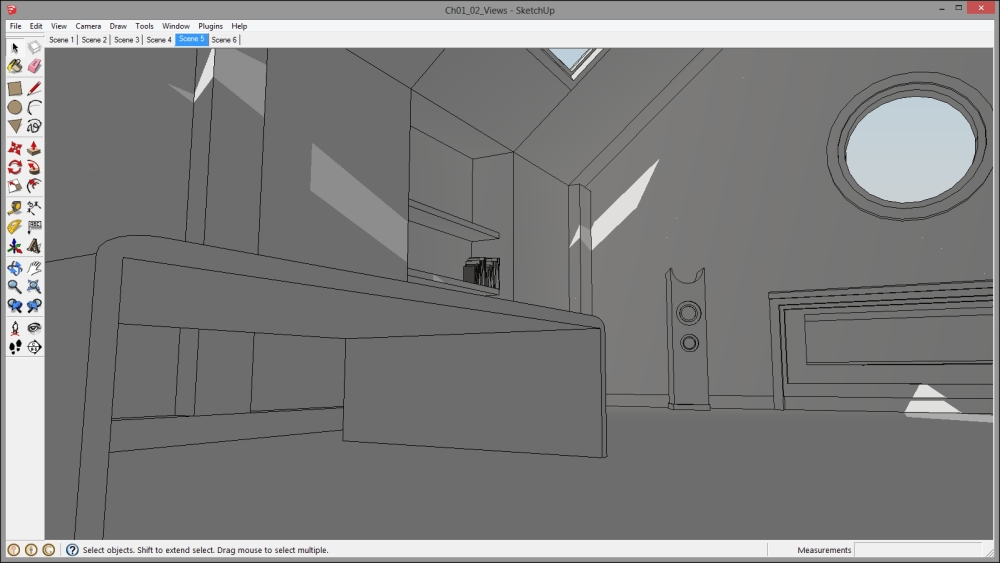Pick the Tape Measure tool

15,208
